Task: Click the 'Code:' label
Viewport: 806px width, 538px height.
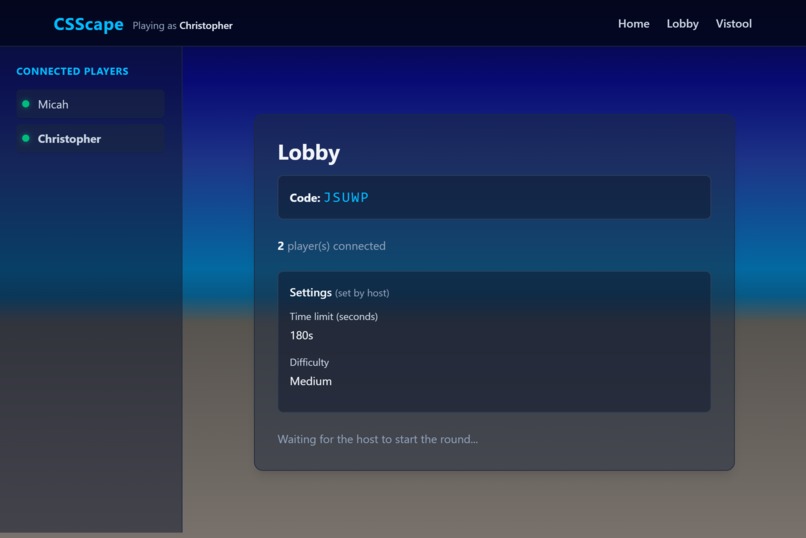Action: tap(305, 198)
